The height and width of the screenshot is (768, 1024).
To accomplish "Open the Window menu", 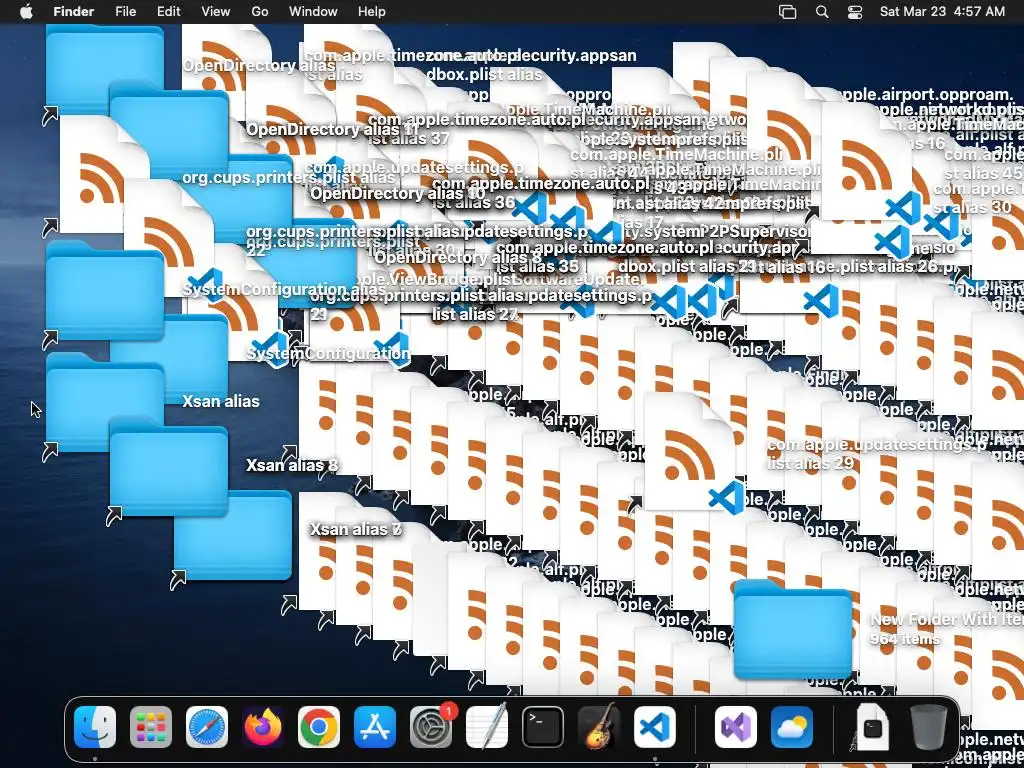I will 313,12.
